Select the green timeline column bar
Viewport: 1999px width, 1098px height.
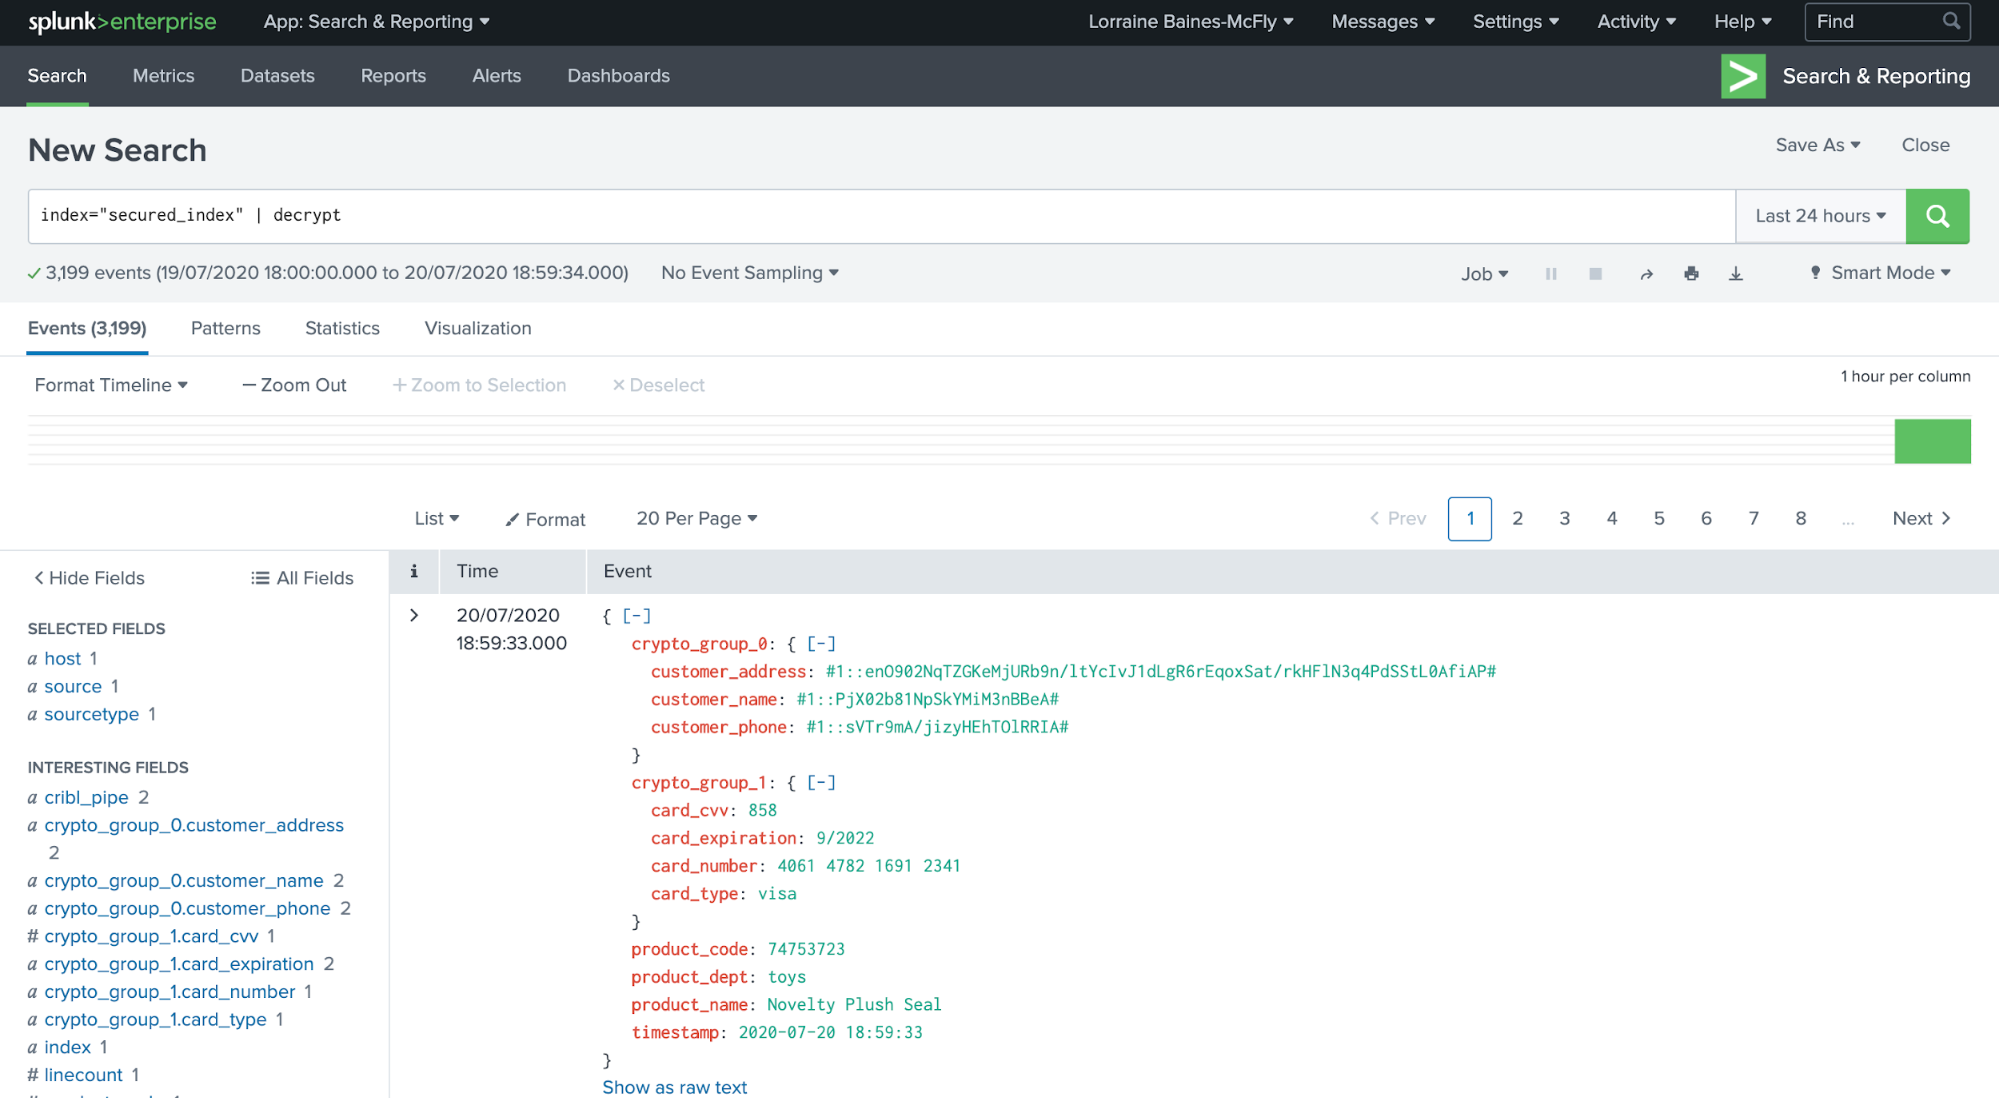1932,441
